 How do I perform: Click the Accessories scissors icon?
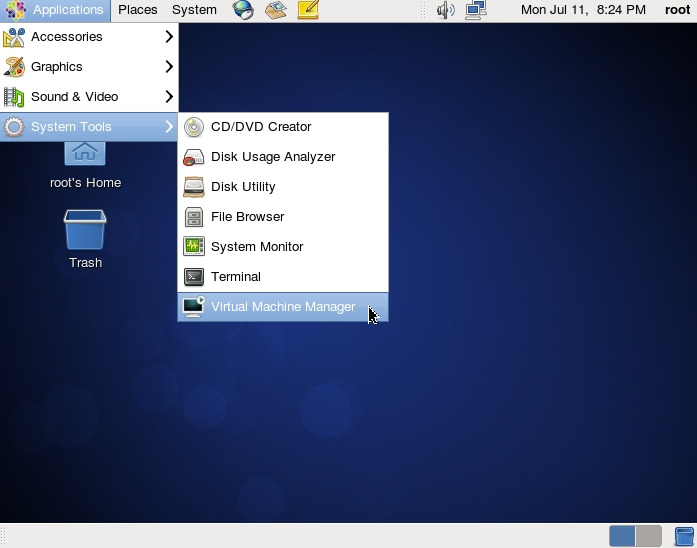coord(14,37)
